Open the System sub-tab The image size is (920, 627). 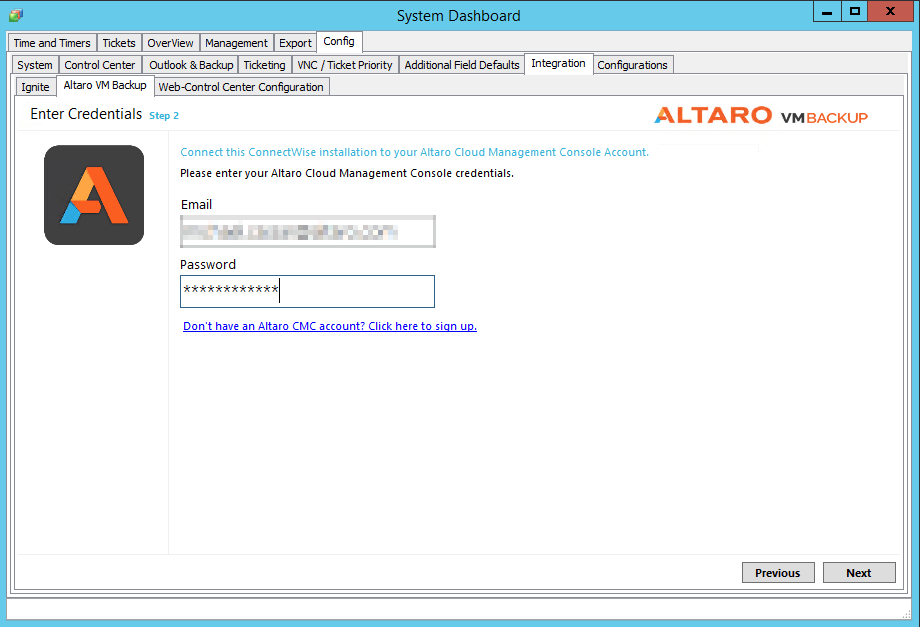click(35, 65)
